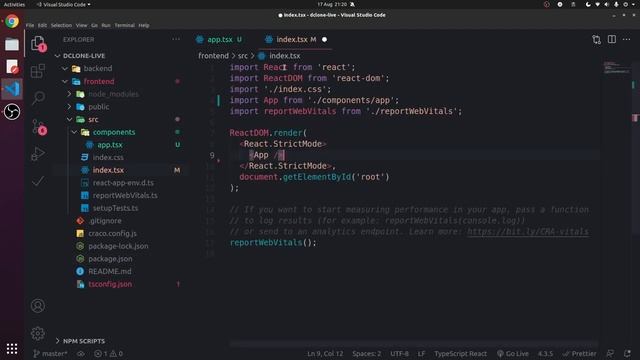Viewport: 640px width, 360px height.
Task: Click Go Live in status bar
Action: (512, 353)
